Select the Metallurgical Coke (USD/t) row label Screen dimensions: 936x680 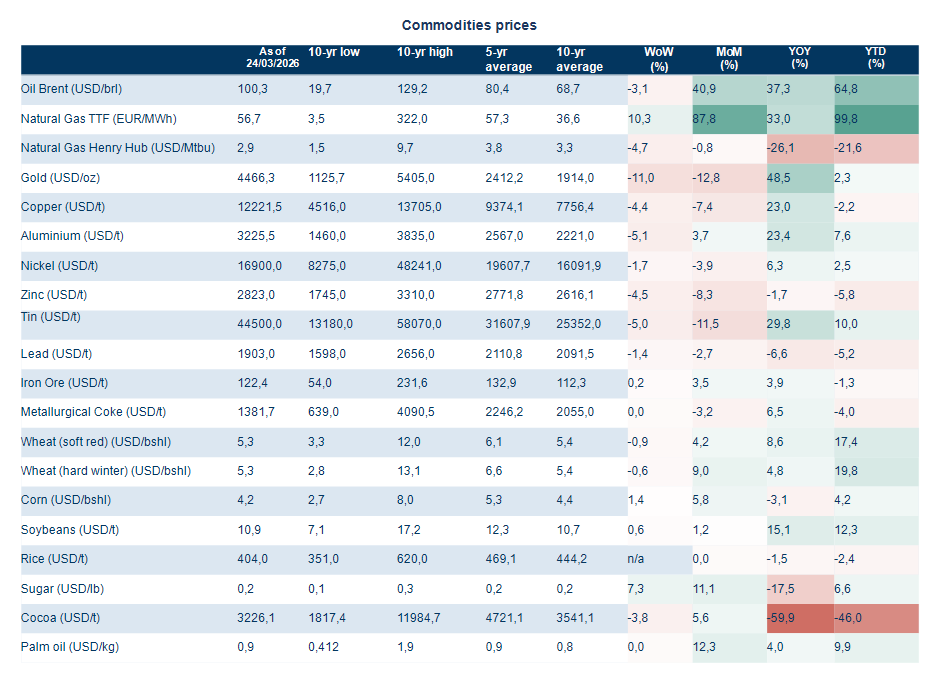point(93,412)
